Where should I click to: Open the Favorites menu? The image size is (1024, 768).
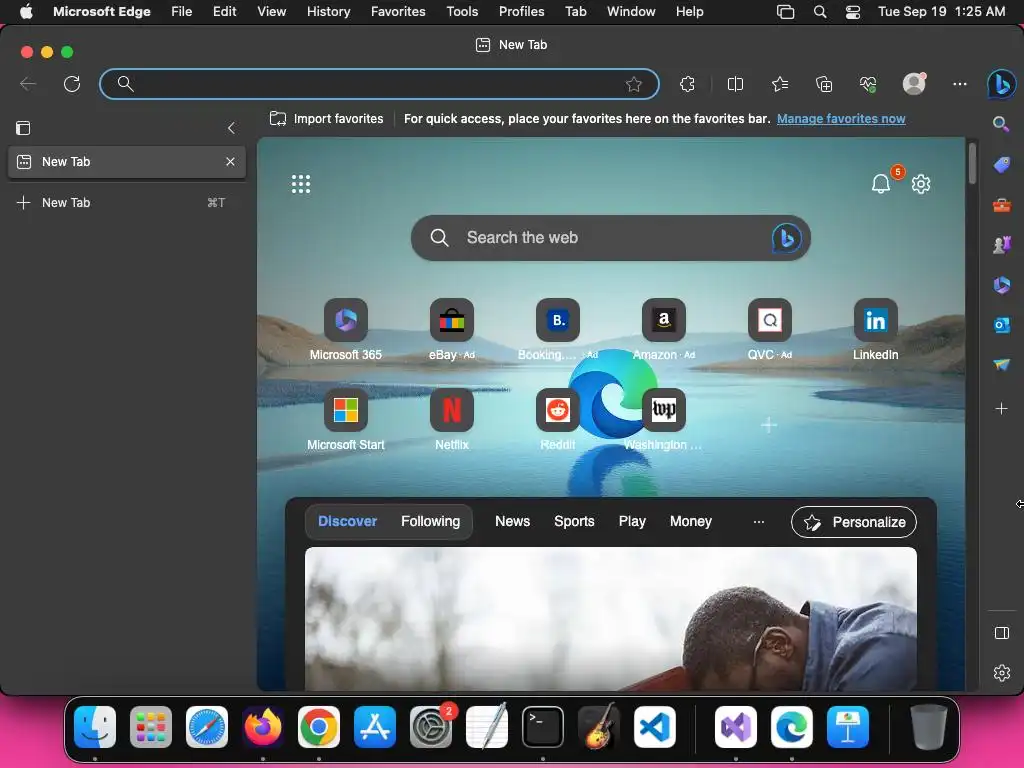click(x=398, y=11)
